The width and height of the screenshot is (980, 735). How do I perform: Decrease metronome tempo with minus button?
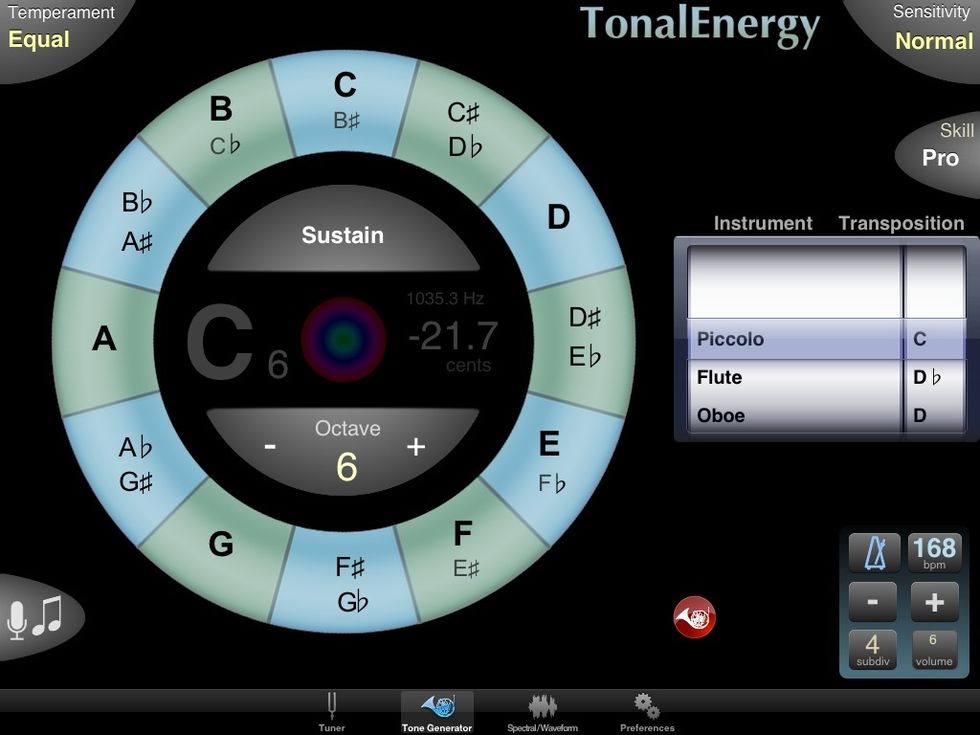click(x=872, y=601)
